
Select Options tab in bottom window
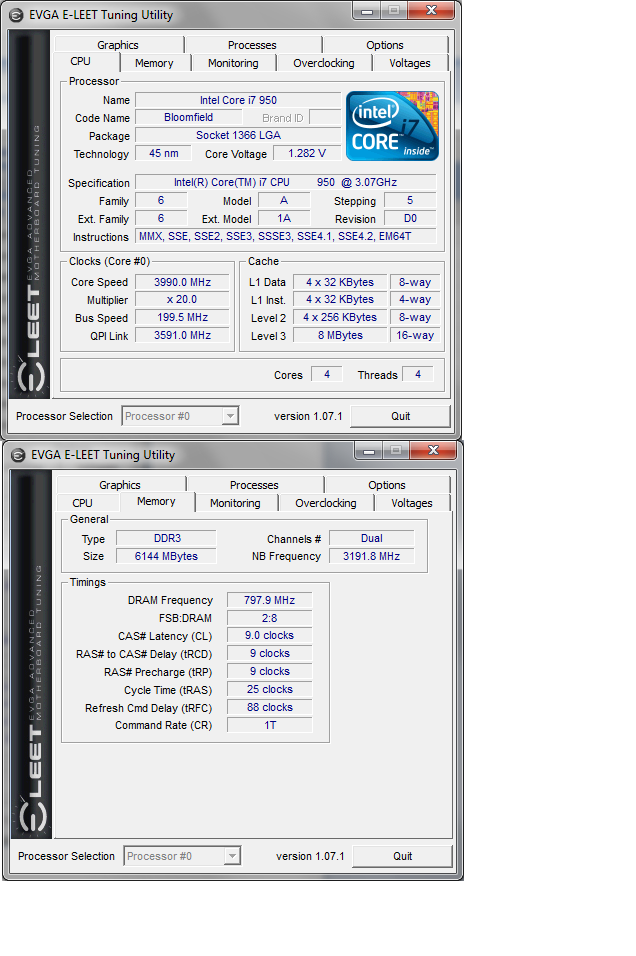point(387,485)
